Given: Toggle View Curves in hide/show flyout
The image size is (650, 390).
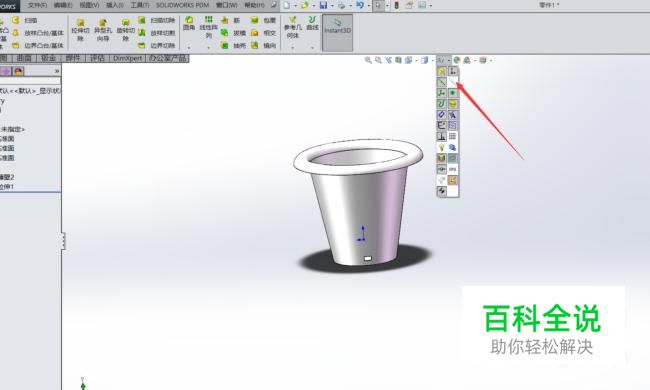Looking at the screenshot, I should coord(441,104).
